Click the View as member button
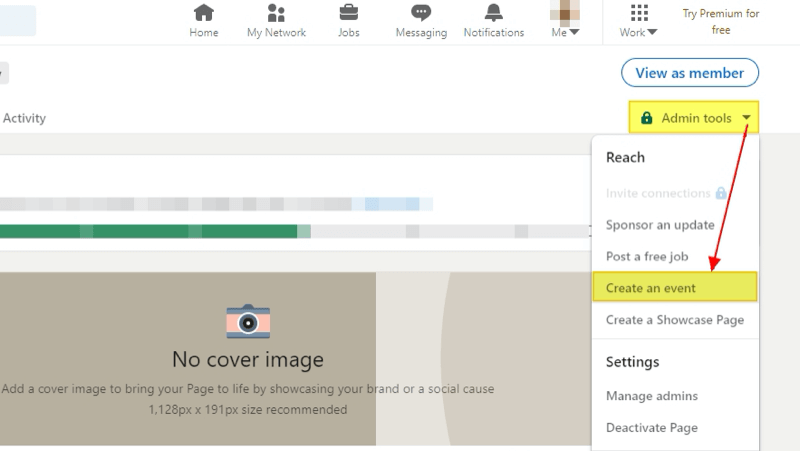This screenshot has height=451, width=800. [x=690, y=73]
